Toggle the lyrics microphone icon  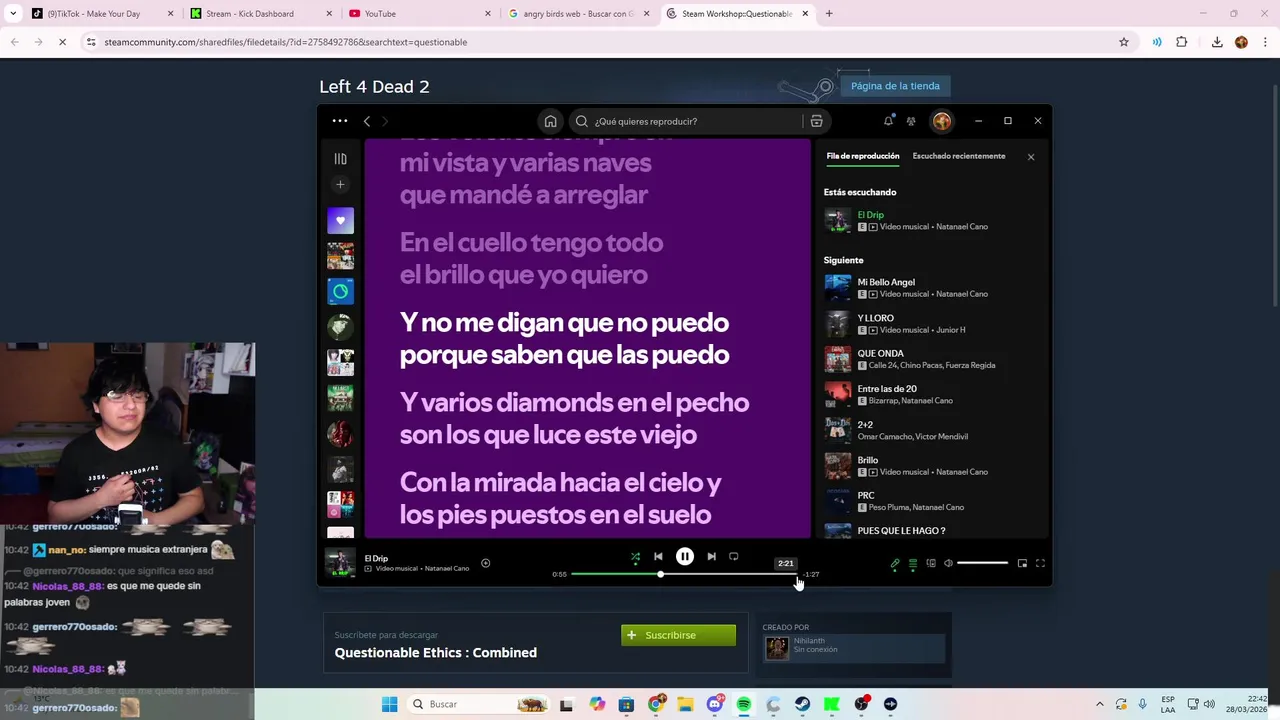click(895, 563)
